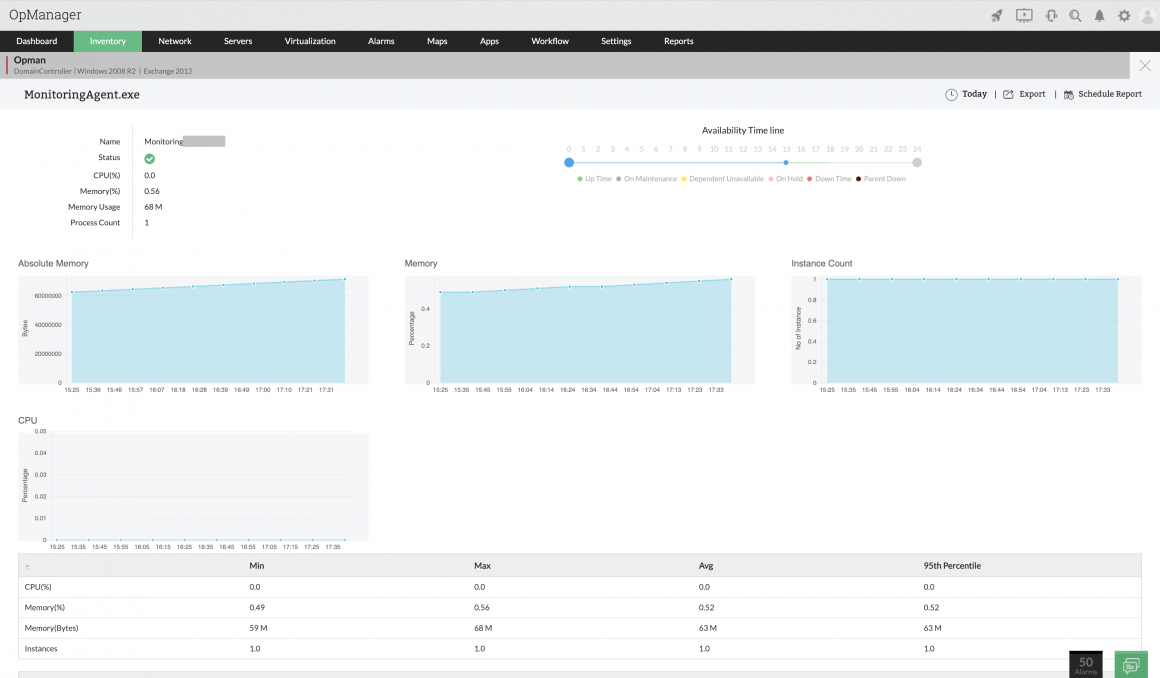
Task: Click the rocket quick-start icon
Action: [x=997, y=15]
